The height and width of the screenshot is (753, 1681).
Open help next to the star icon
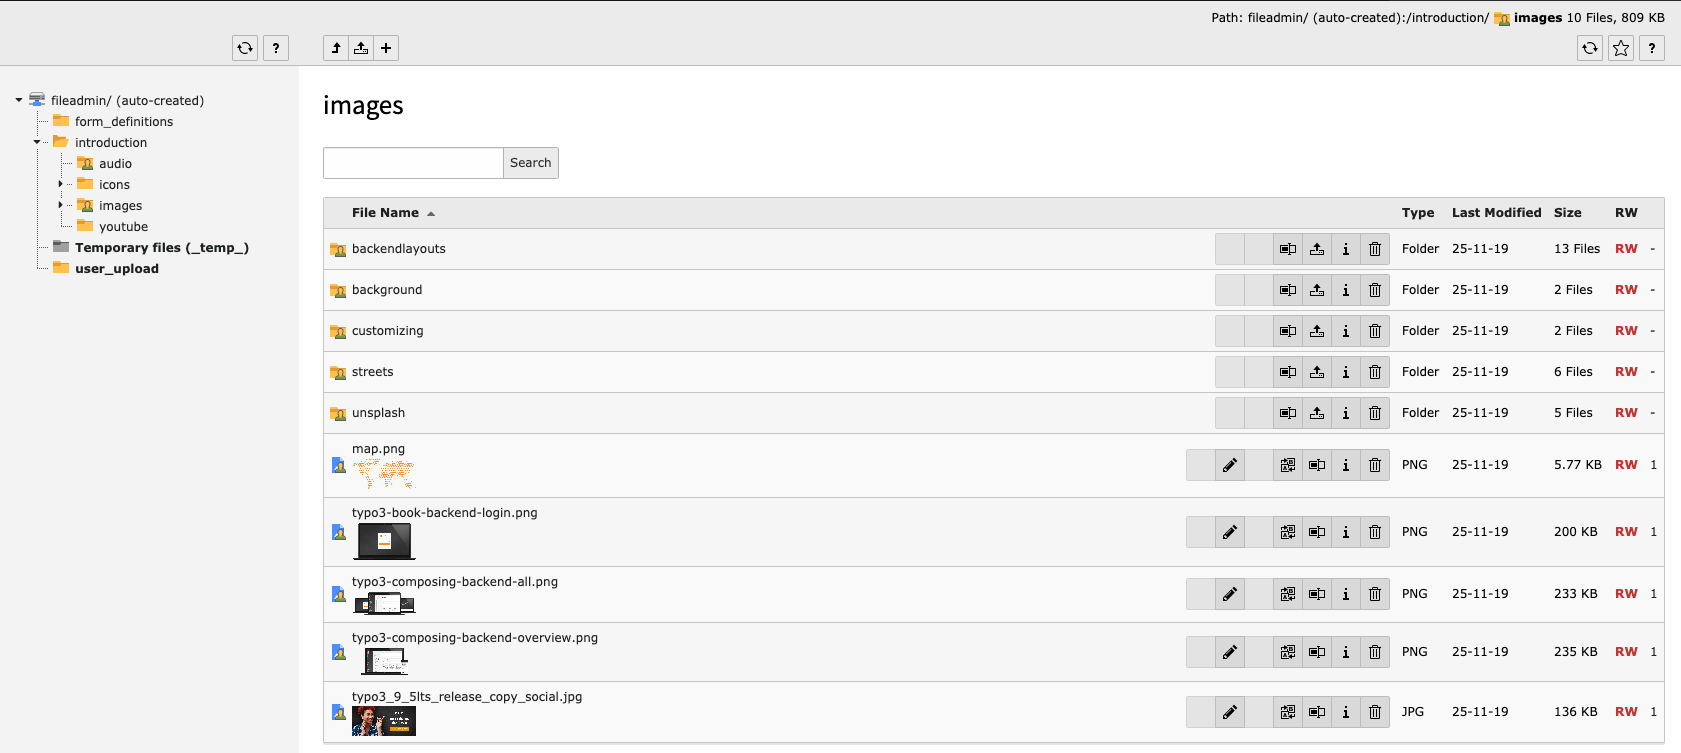(x=1652, y=48)
